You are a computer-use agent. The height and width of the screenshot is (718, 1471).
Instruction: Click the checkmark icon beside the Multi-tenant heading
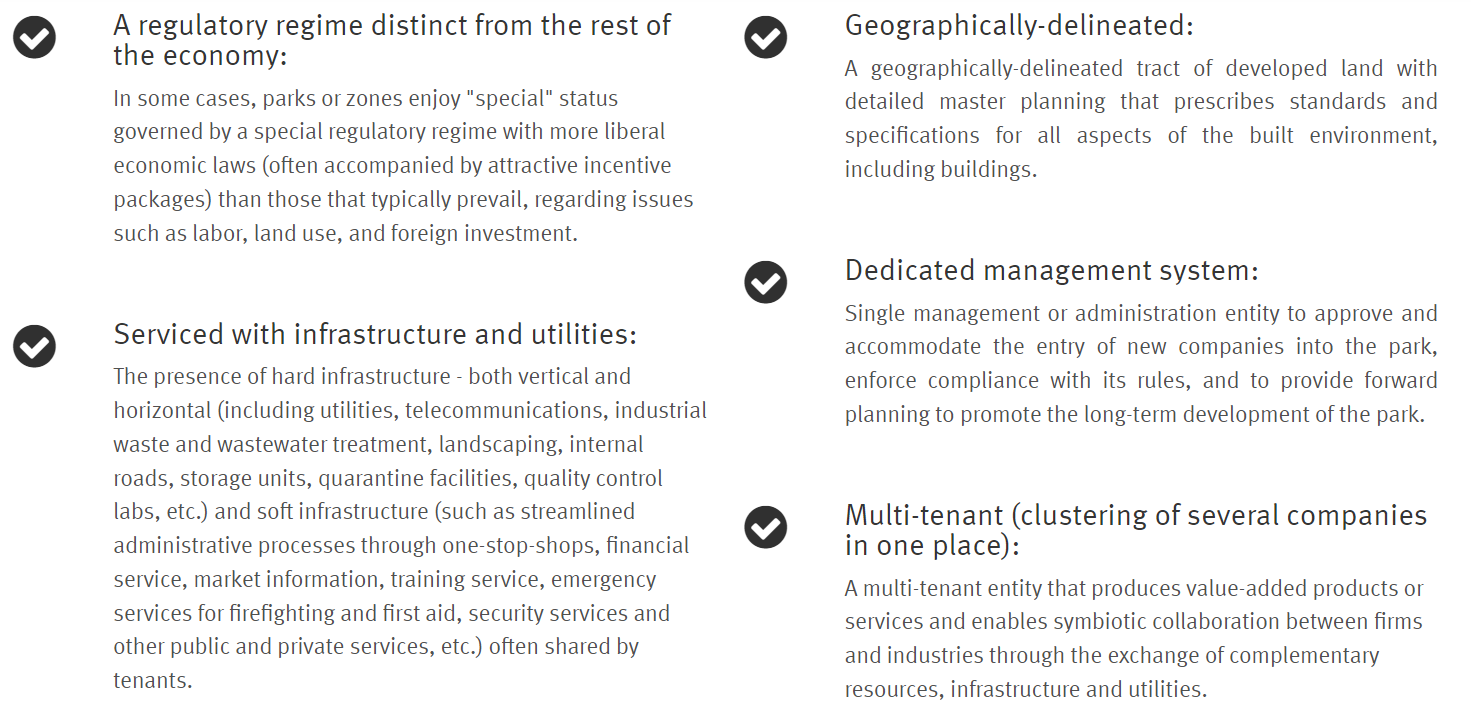coord(766,526)
